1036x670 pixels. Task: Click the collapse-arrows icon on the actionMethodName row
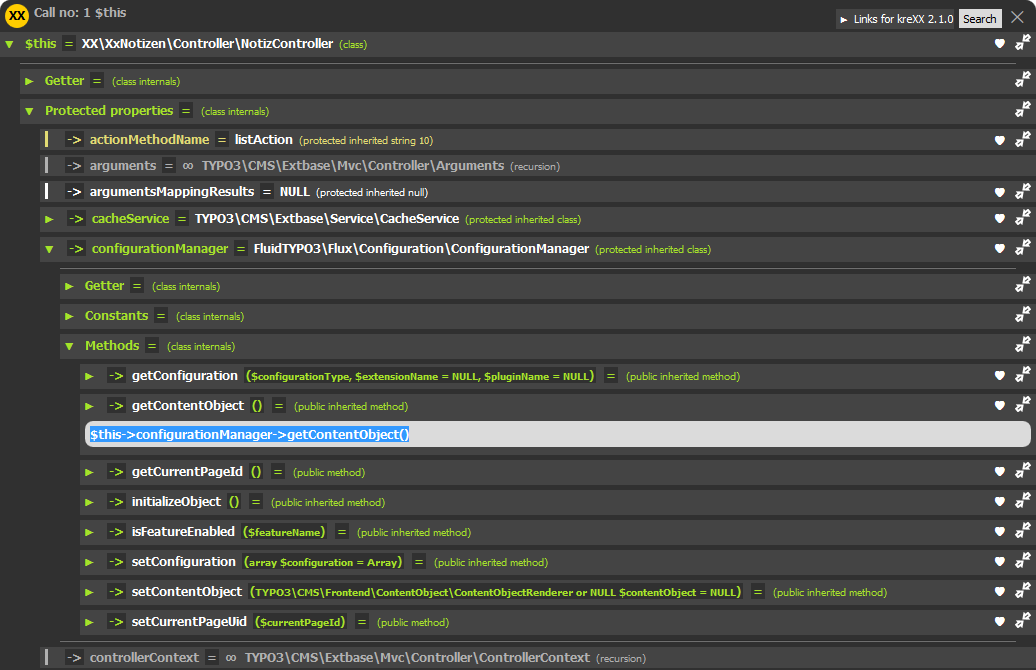(x=1022, y=139)
